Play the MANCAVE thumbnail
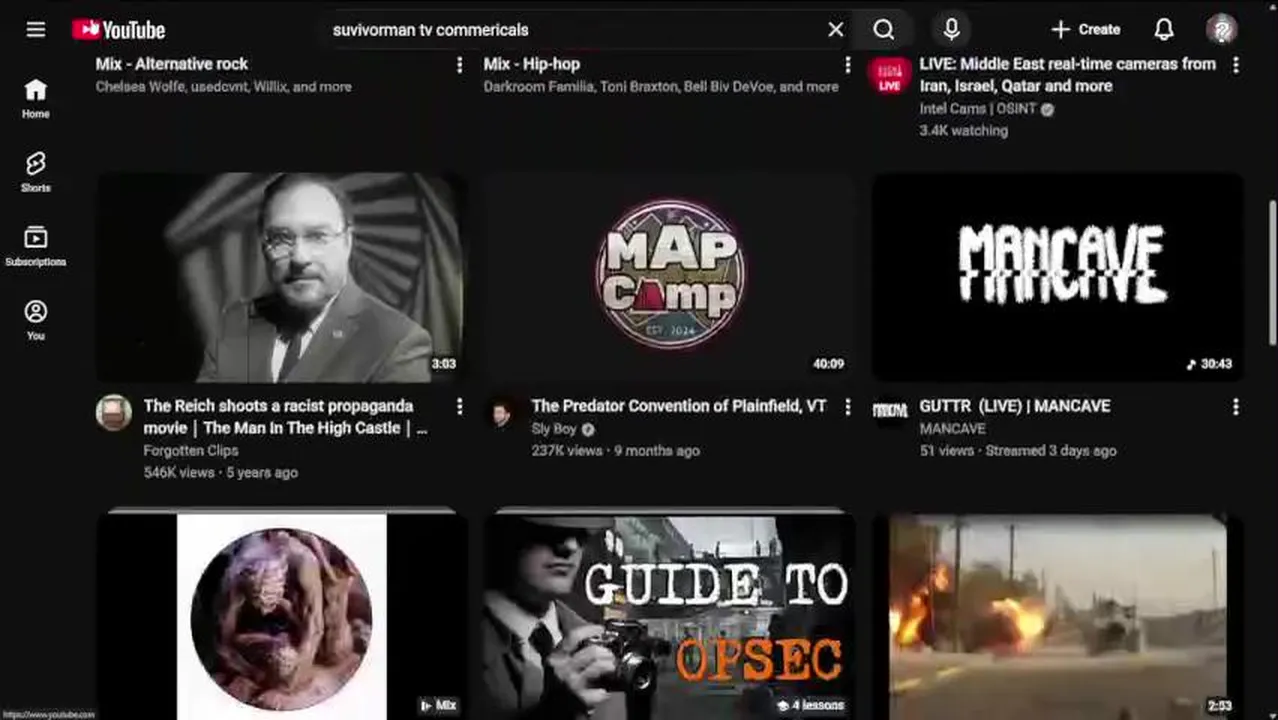Viewport: 1278px width, 720px height. tap(1058, 277)
